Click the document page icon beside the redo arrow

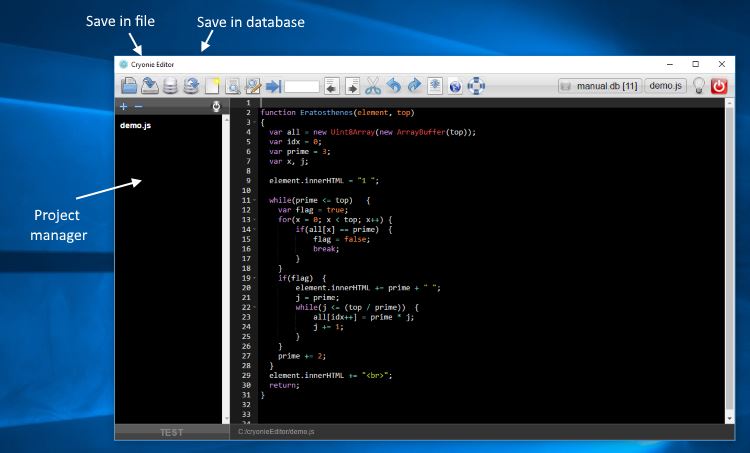pos(435,86)
